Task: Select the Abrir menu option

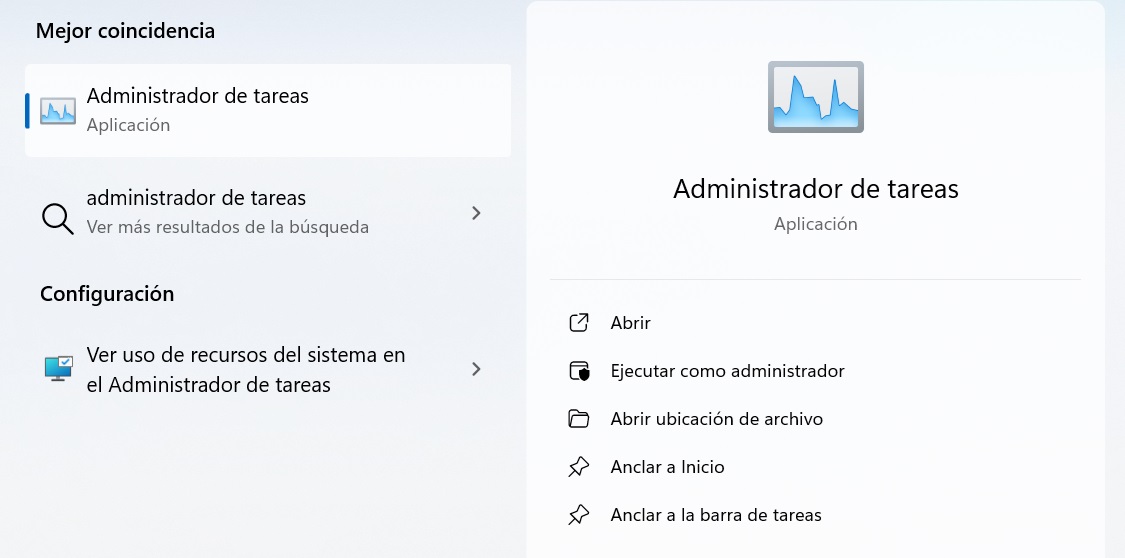Action: coord(630,323)
